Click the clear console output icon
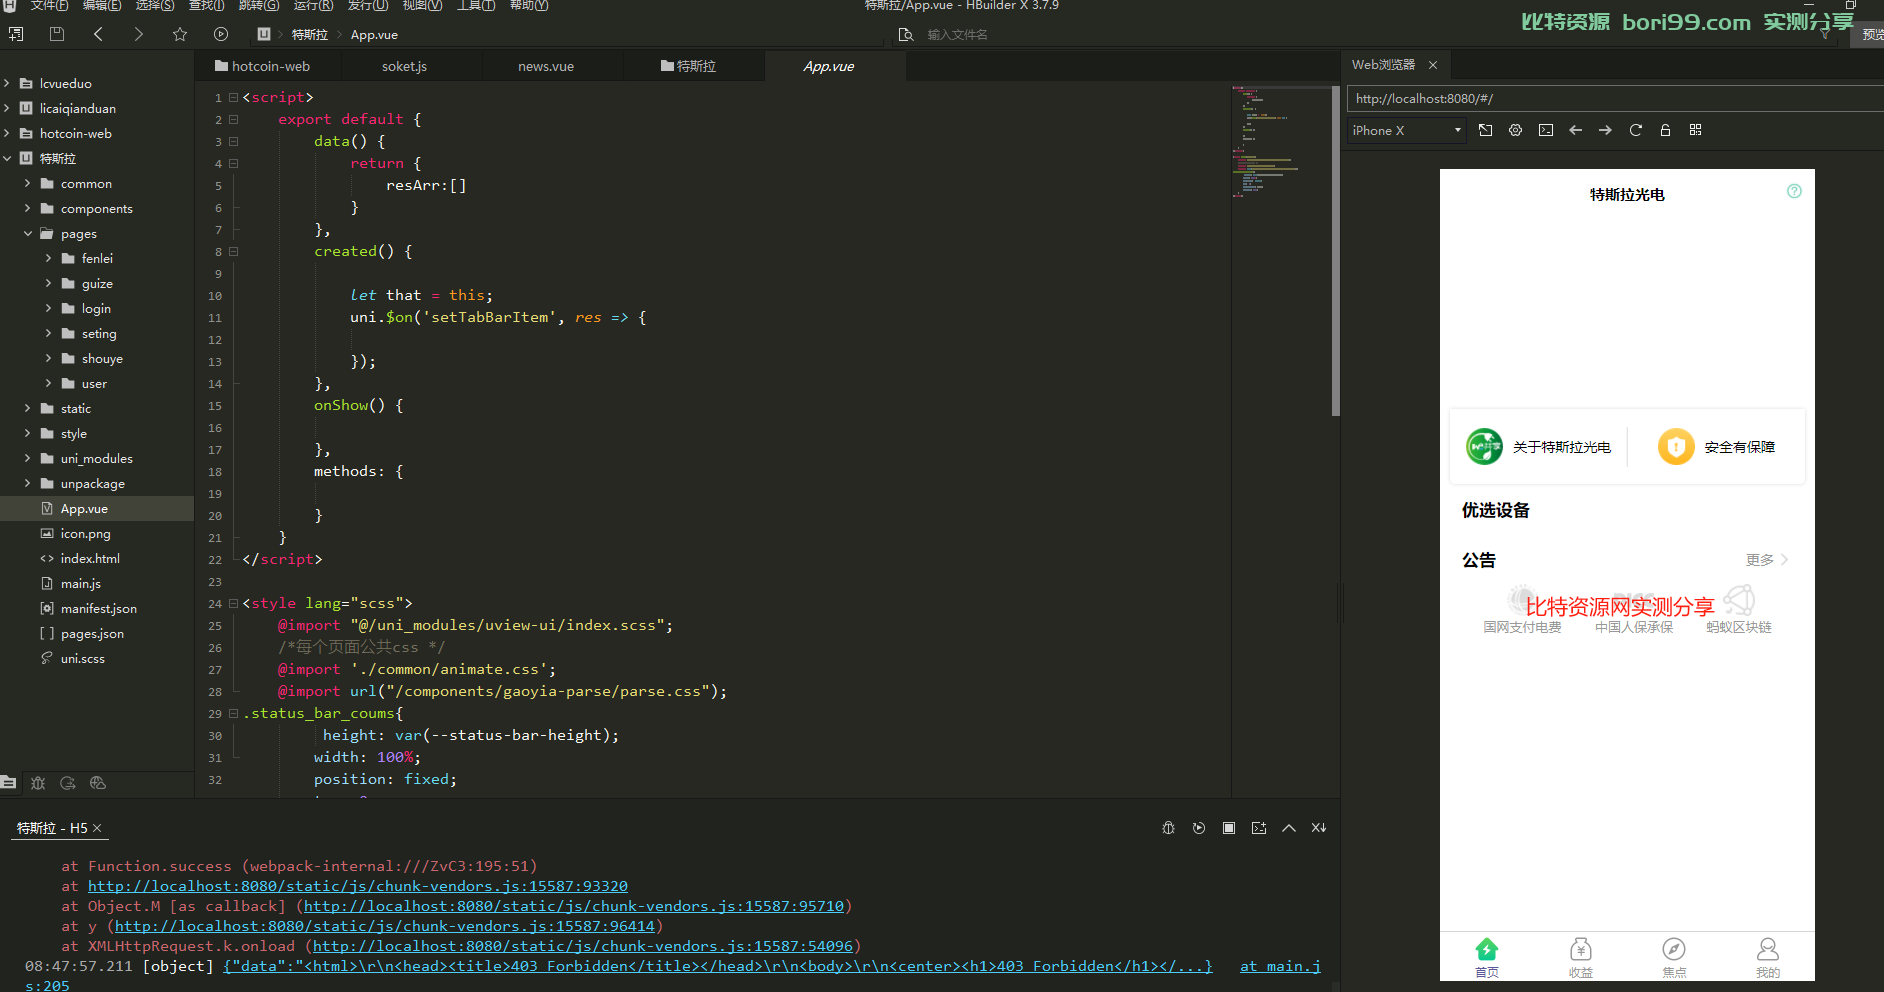The width and height of the screenshot is (1884, 992). tap(1319, 828)
